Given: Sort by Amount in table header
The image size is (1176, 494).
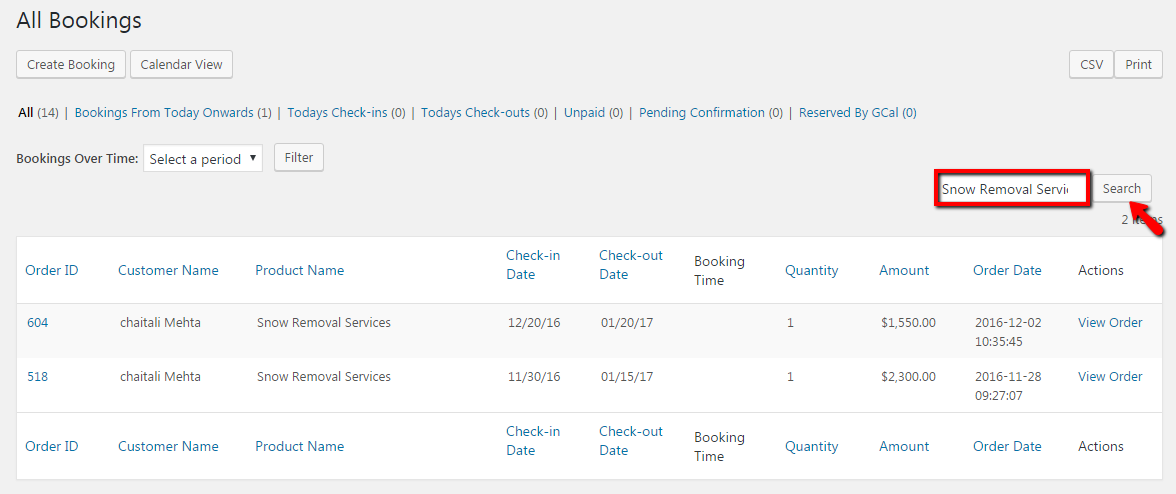Looking at the screenshot, I should point(904,271).
